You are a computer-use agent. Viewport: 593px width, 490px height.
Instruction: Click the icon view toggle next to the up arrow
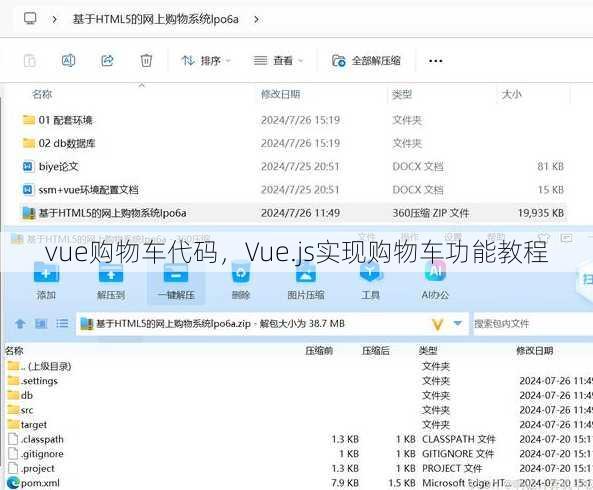(x=41, y=324)
